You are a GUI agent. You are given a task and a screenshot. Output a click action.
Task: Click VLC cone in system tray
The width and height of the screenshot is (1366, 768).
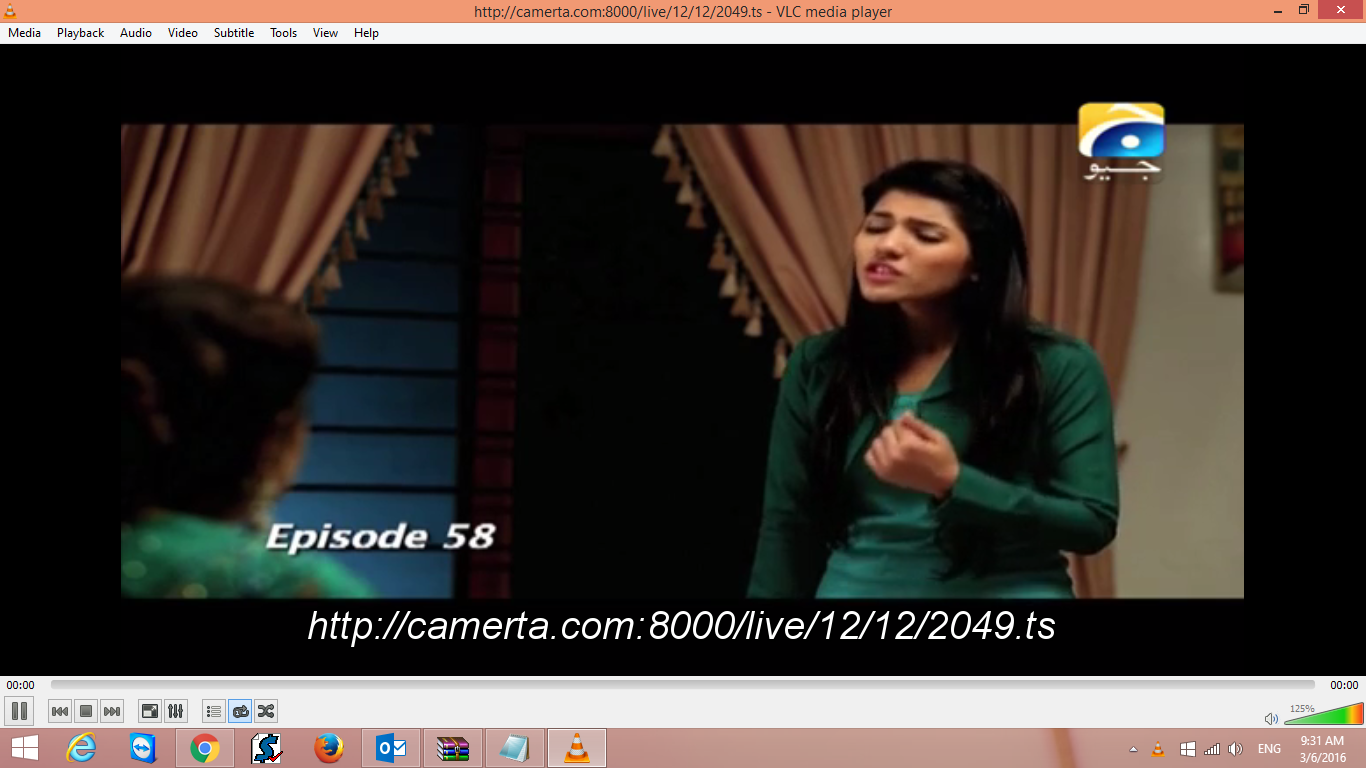tap(1158, 749)
